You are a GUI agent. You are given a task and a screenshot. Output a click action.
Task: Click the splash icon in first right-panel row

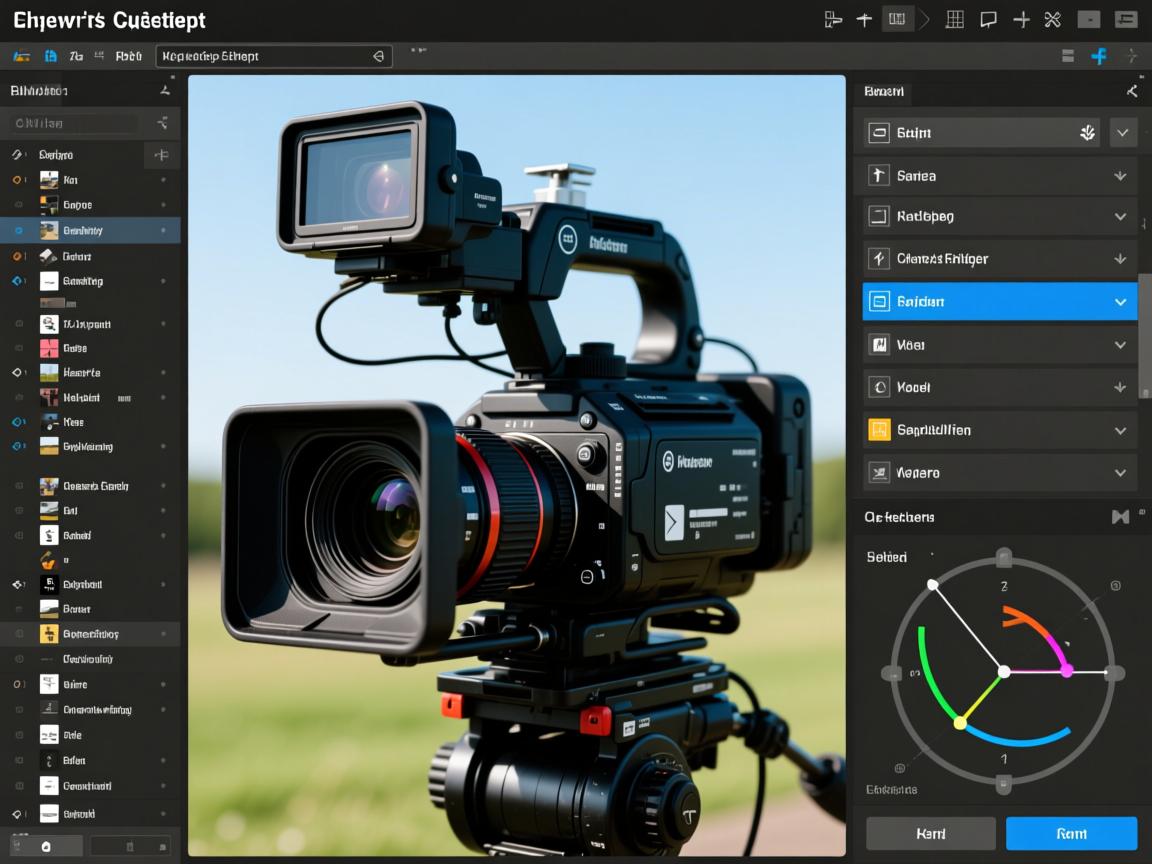(1088, 133)
